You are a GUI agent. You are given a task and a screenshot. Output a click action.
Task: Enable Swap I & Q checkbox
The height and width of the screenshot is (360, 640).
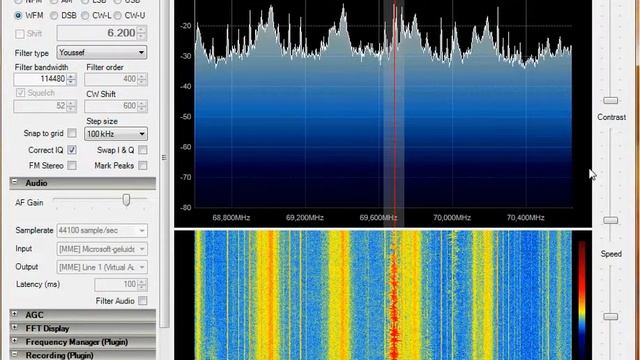coord(142,150)
